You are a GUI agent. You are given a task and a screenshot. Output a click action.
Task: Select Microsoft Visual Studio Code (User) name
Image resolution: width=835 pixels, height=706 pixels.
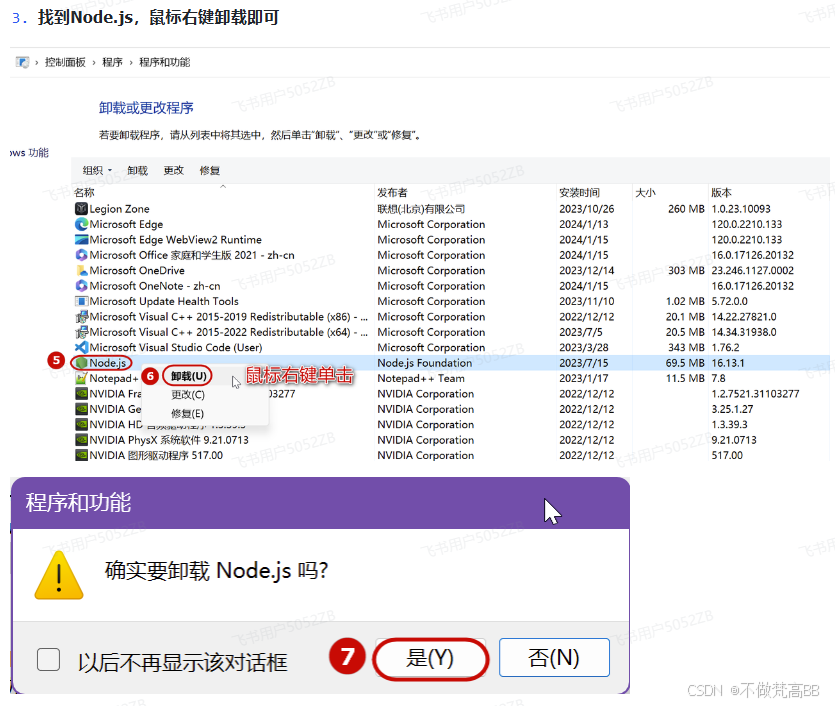(x=176, y=348)
